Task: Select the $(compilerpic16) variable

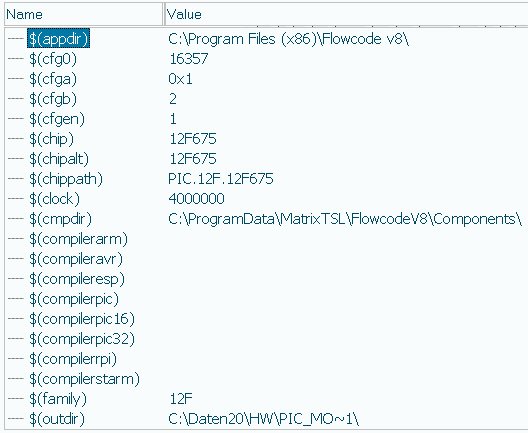Action: [82, 319]
